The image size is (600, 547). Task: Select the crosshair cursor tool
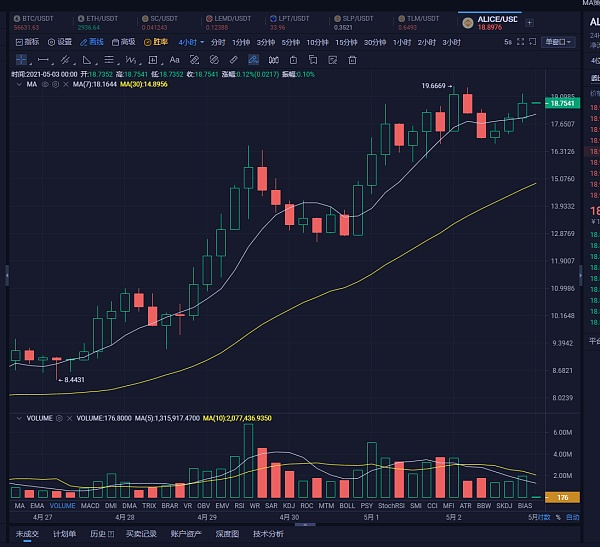(21, 60)
